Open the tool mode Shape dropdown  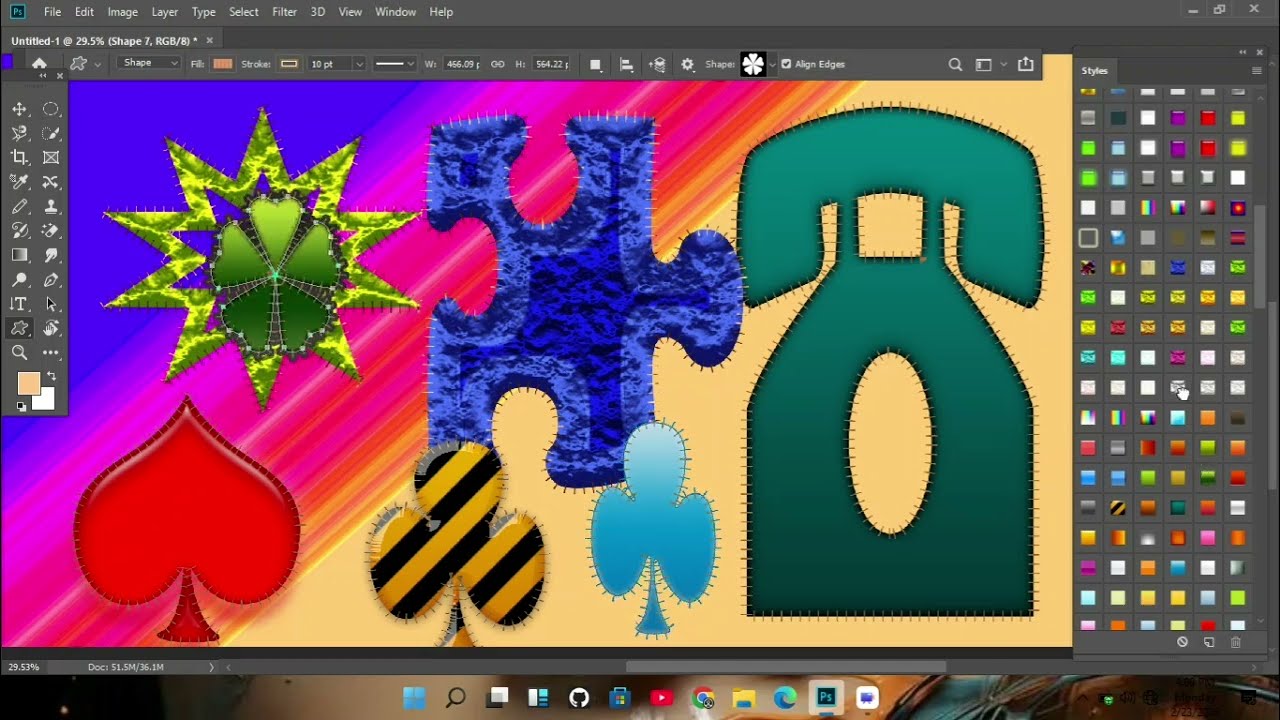[x=151, y=63]
